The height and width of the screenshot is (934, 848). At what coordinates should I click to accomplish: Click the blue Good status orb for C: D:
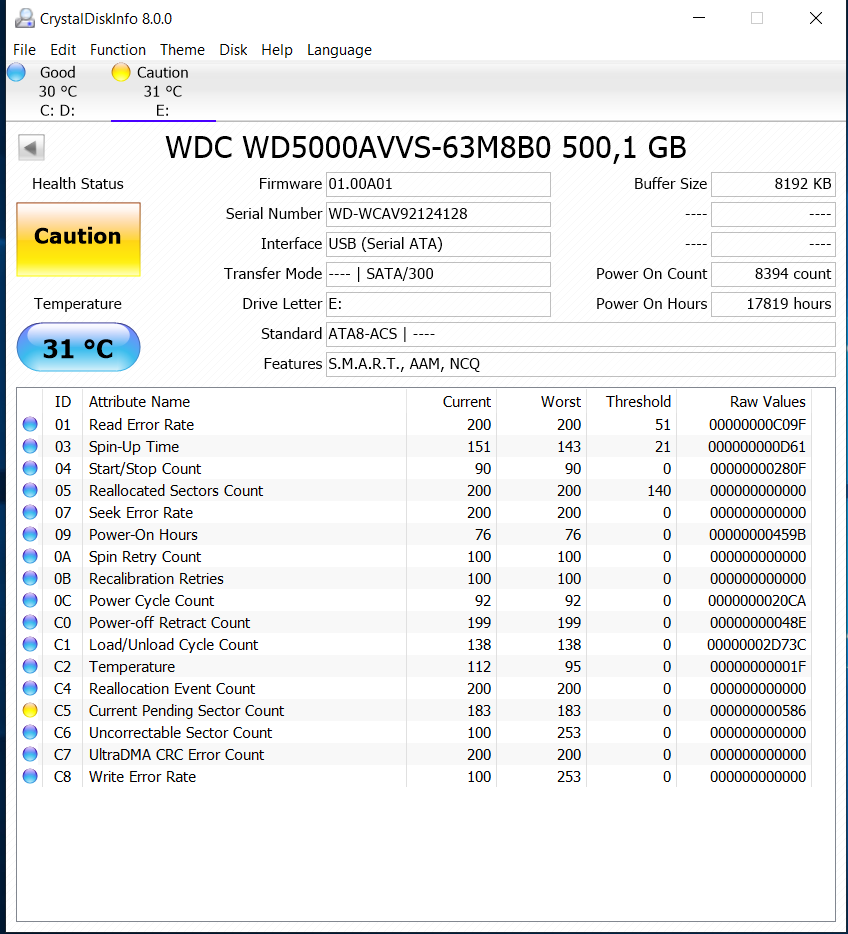click(17, 72)
